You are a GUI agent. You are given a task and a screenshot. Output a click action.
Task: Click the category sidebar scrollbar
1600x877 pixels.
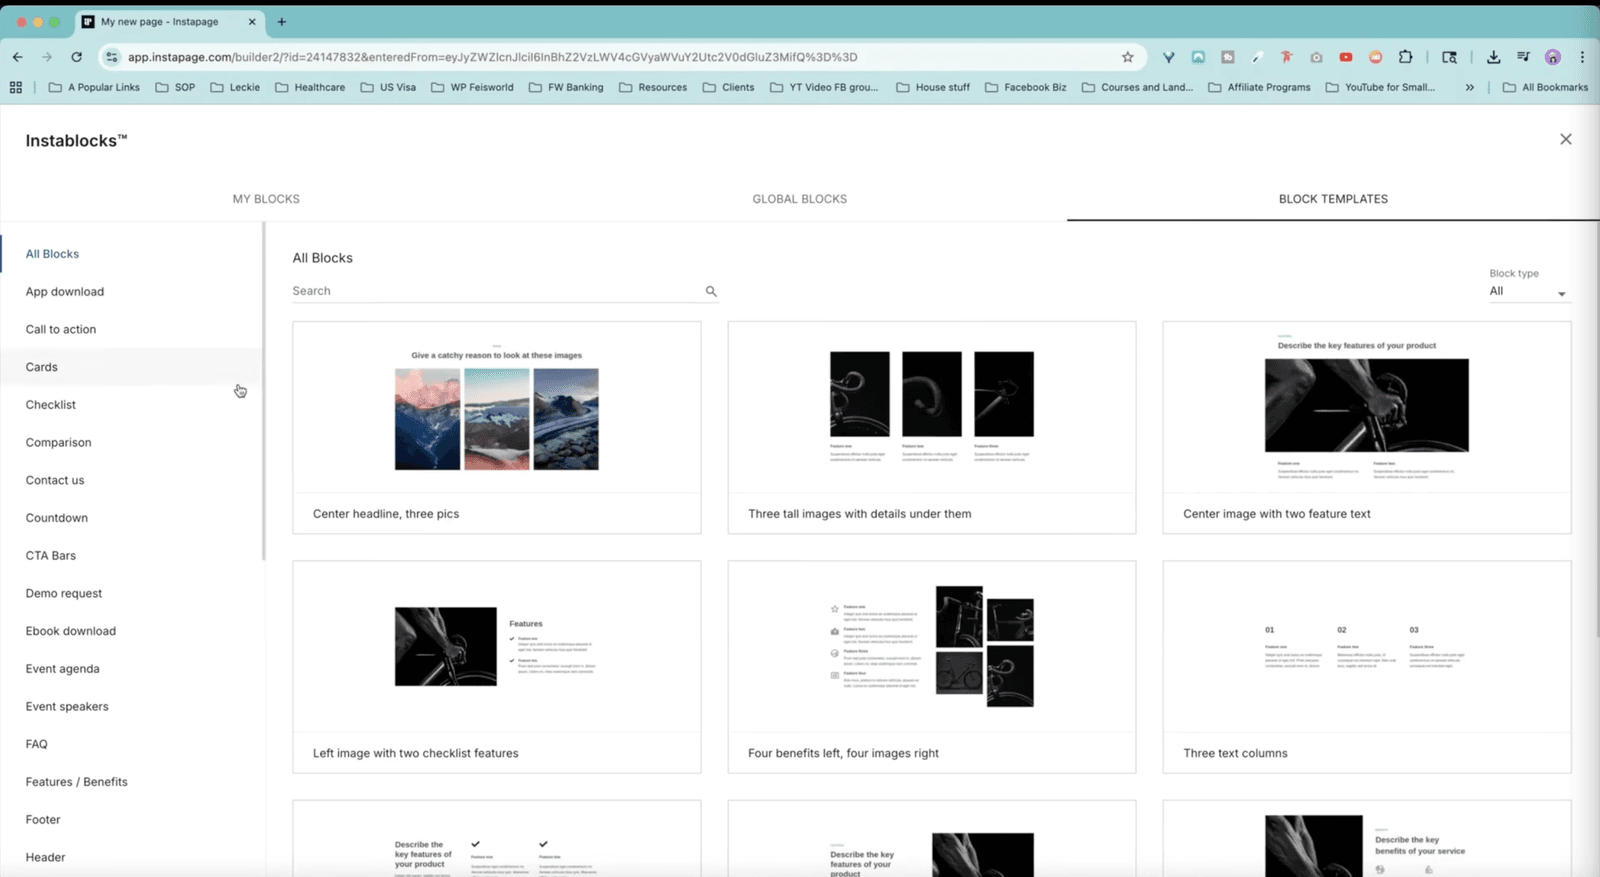coord(264,391)
